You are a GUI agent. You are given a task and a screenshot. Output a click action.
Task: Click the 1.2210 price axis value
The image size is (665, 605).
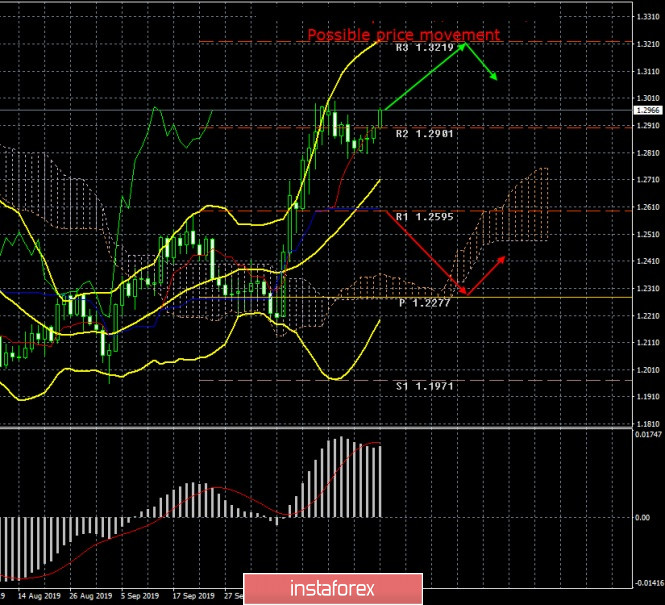[648, 316]
